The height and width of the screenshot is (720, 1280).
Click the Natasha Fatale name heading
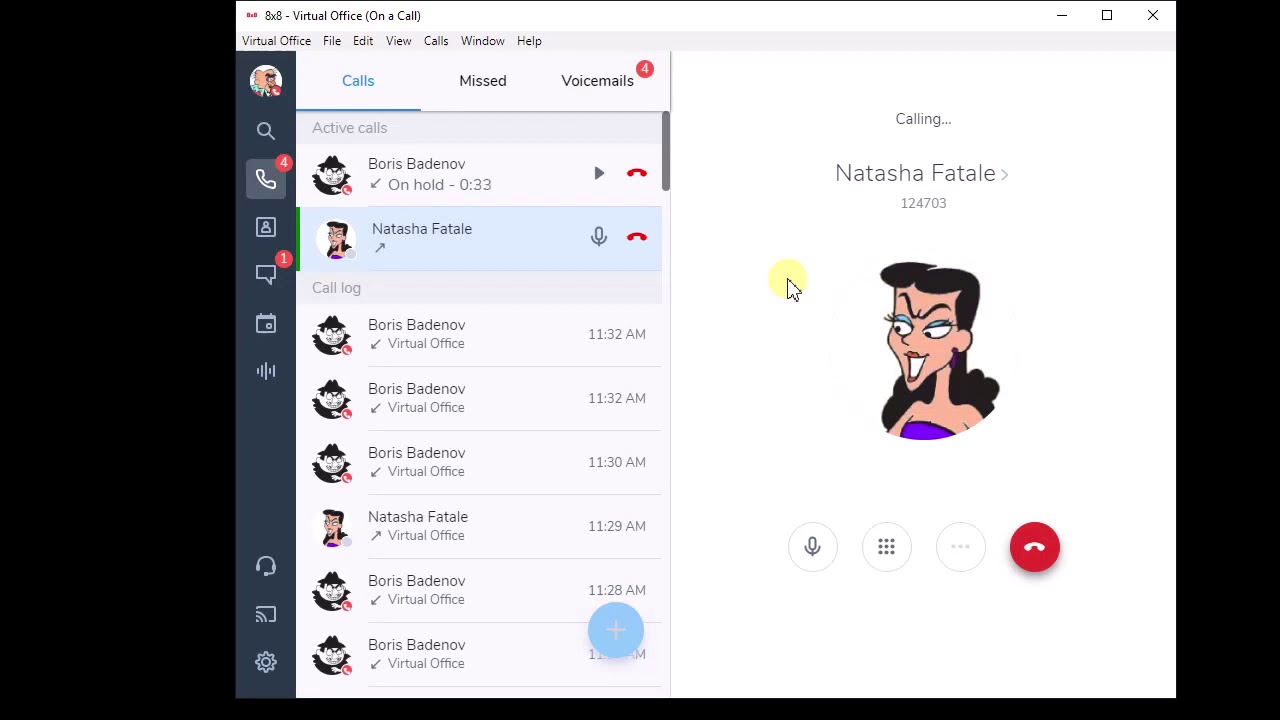tap(915, 173)
